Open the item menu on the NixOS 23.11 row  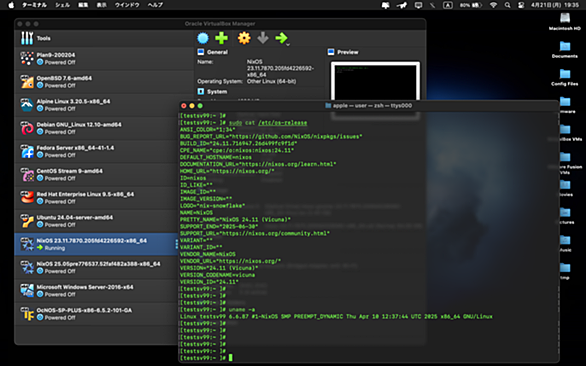point(176,244)
